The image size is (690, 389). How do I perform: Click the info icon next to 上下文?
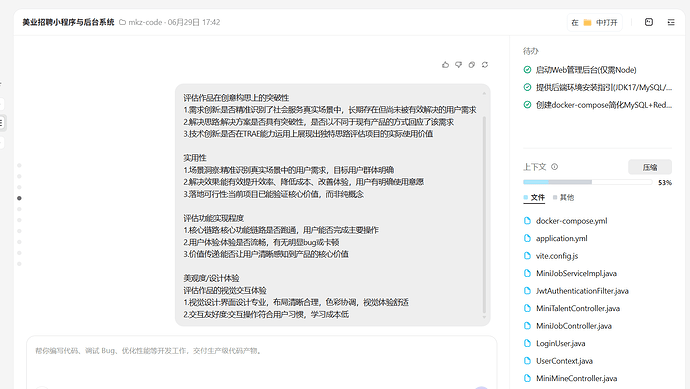(554, 167)
